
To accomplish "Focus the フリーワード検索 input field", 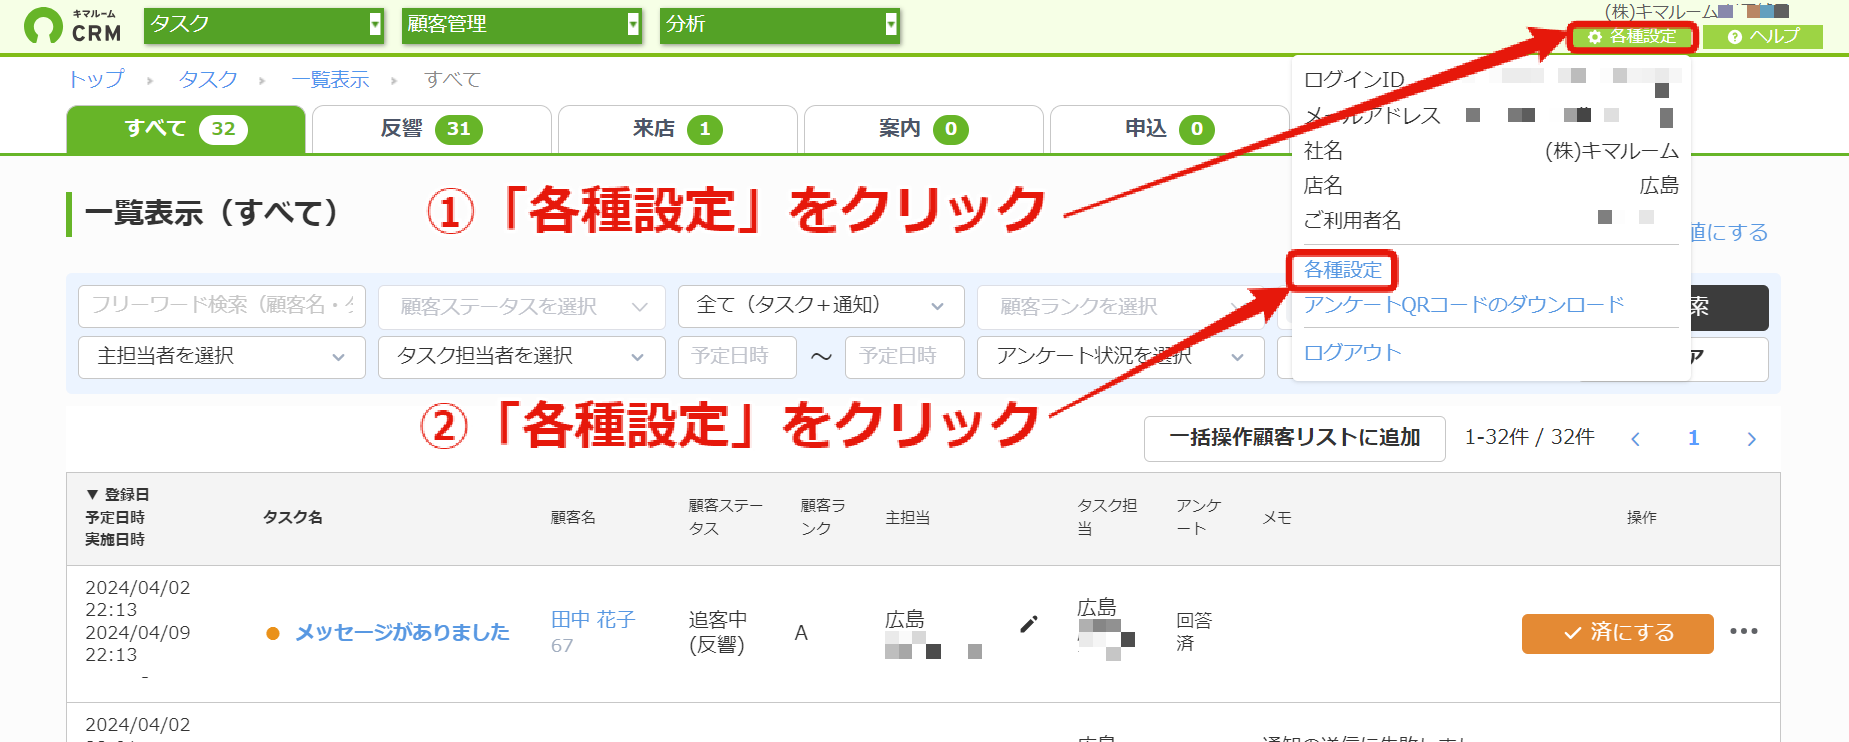I will pos(222,306).
